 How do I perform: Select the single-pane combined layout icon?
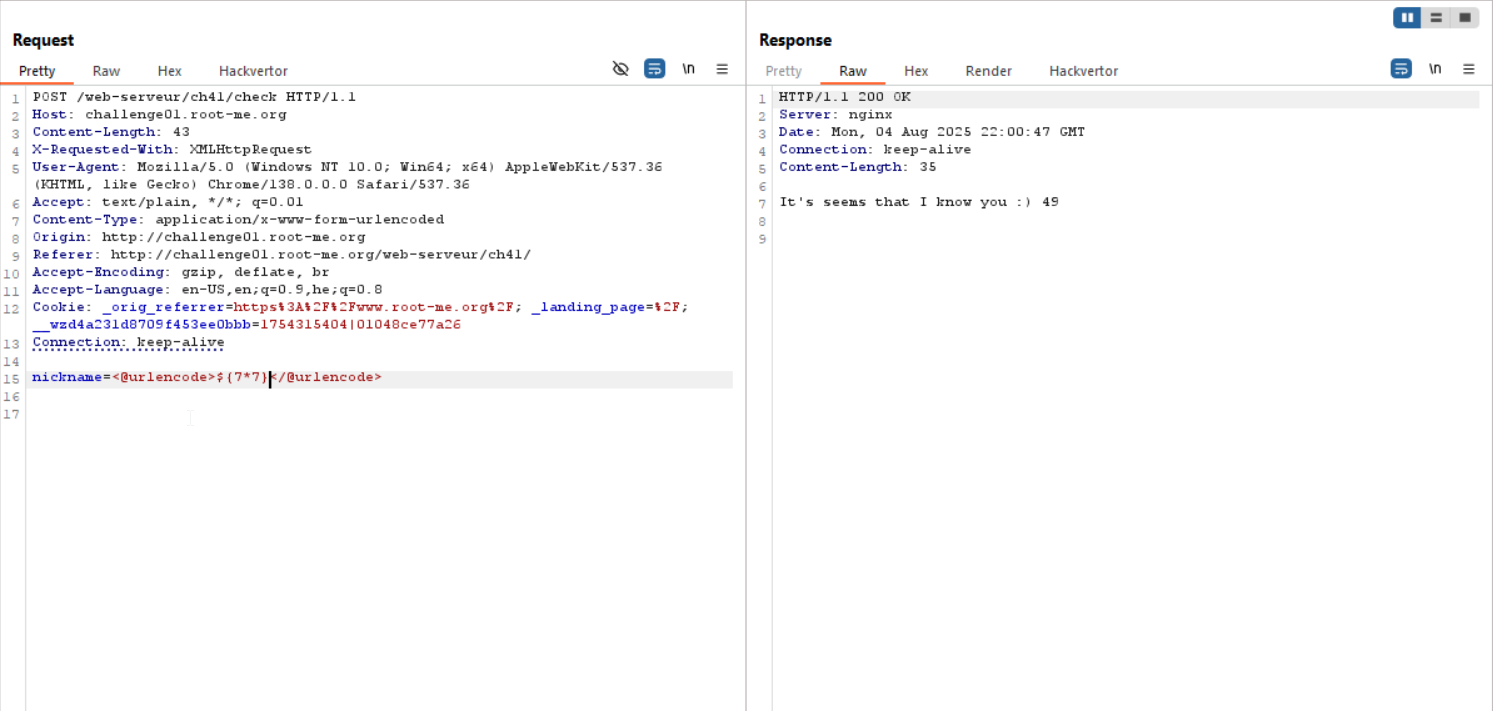[x=1464, y=17]
